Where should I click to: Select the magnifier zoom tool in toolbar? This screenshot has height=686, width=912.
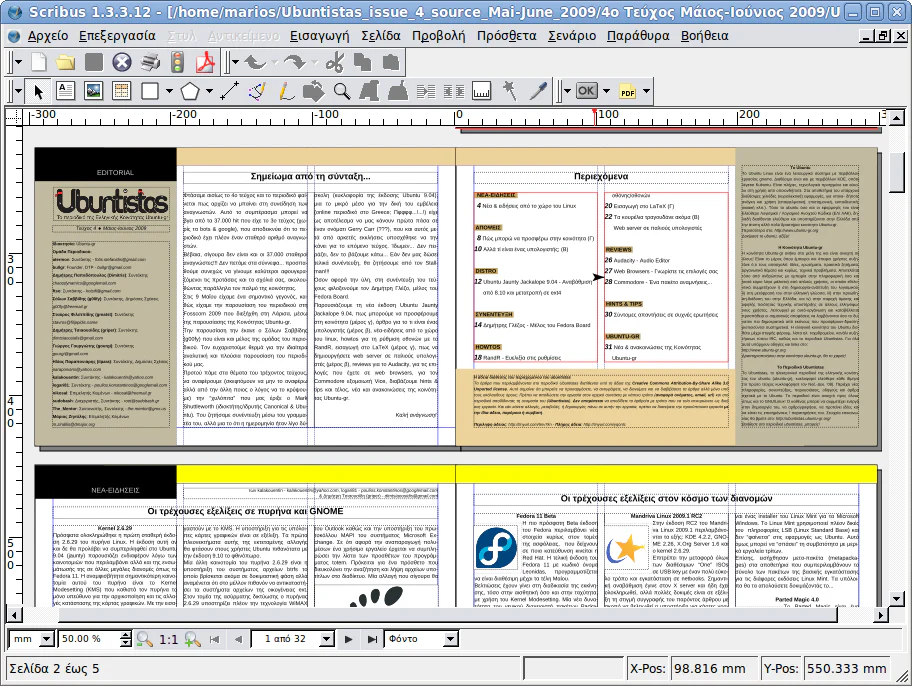click(x=341, y=91)
